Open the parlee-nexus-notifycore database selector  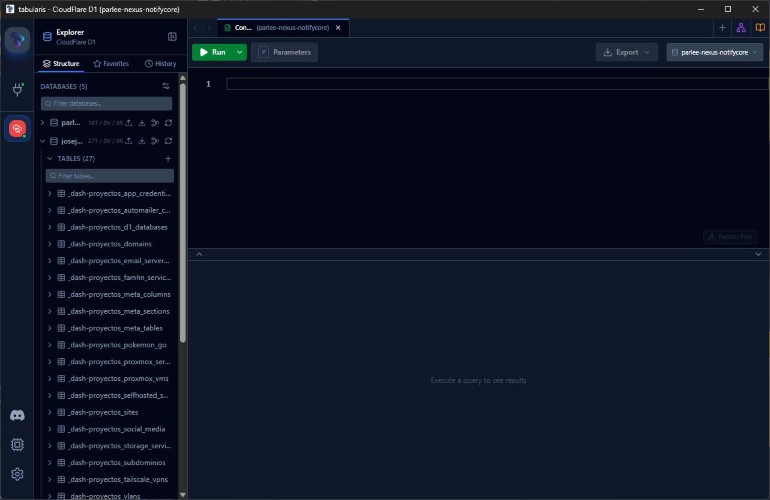715,52
